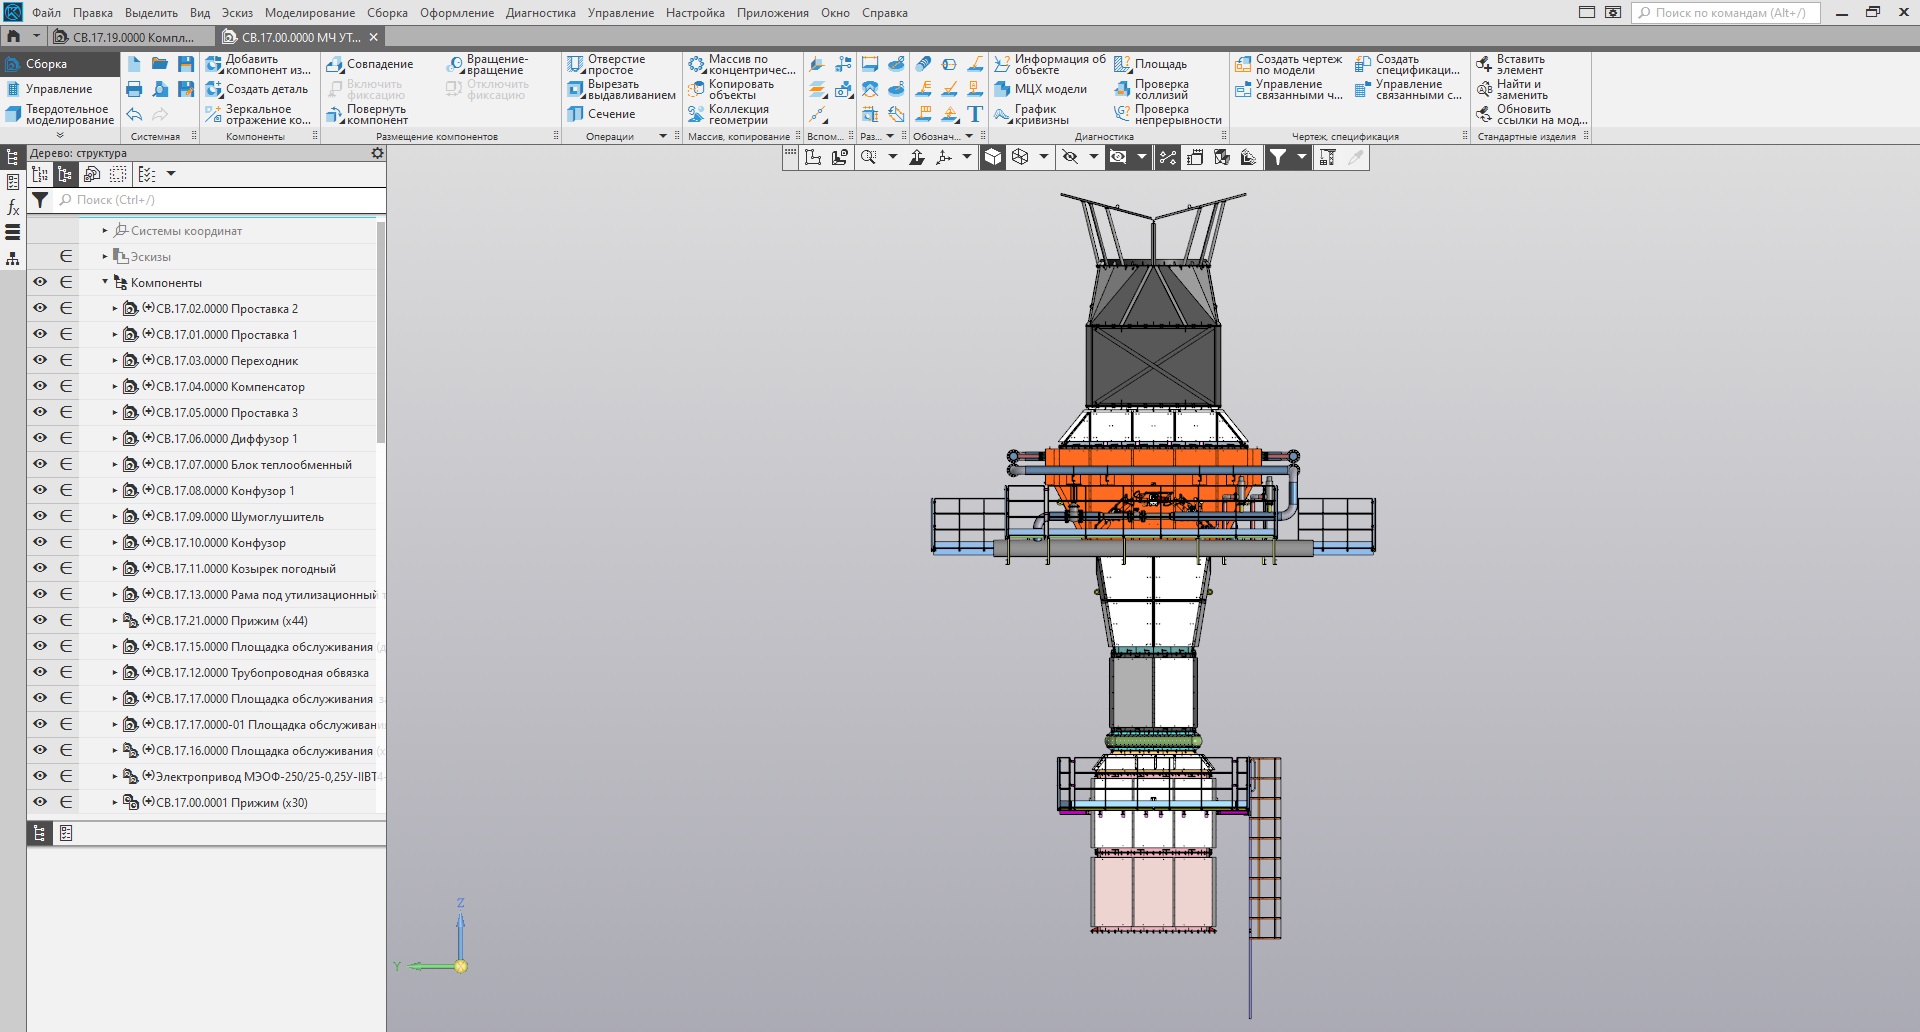Click the Управление mode button

point(58,89)
